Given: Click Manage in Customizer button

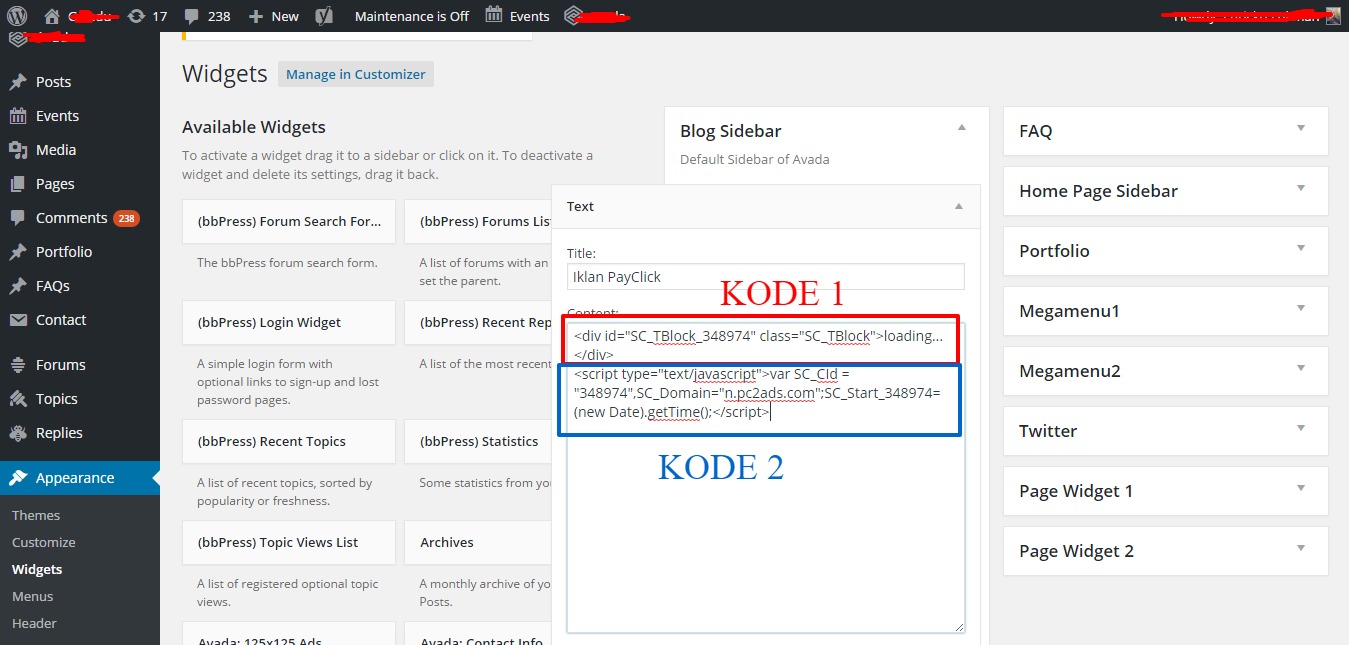Looking at the screenshot, I should click(356, 74).
